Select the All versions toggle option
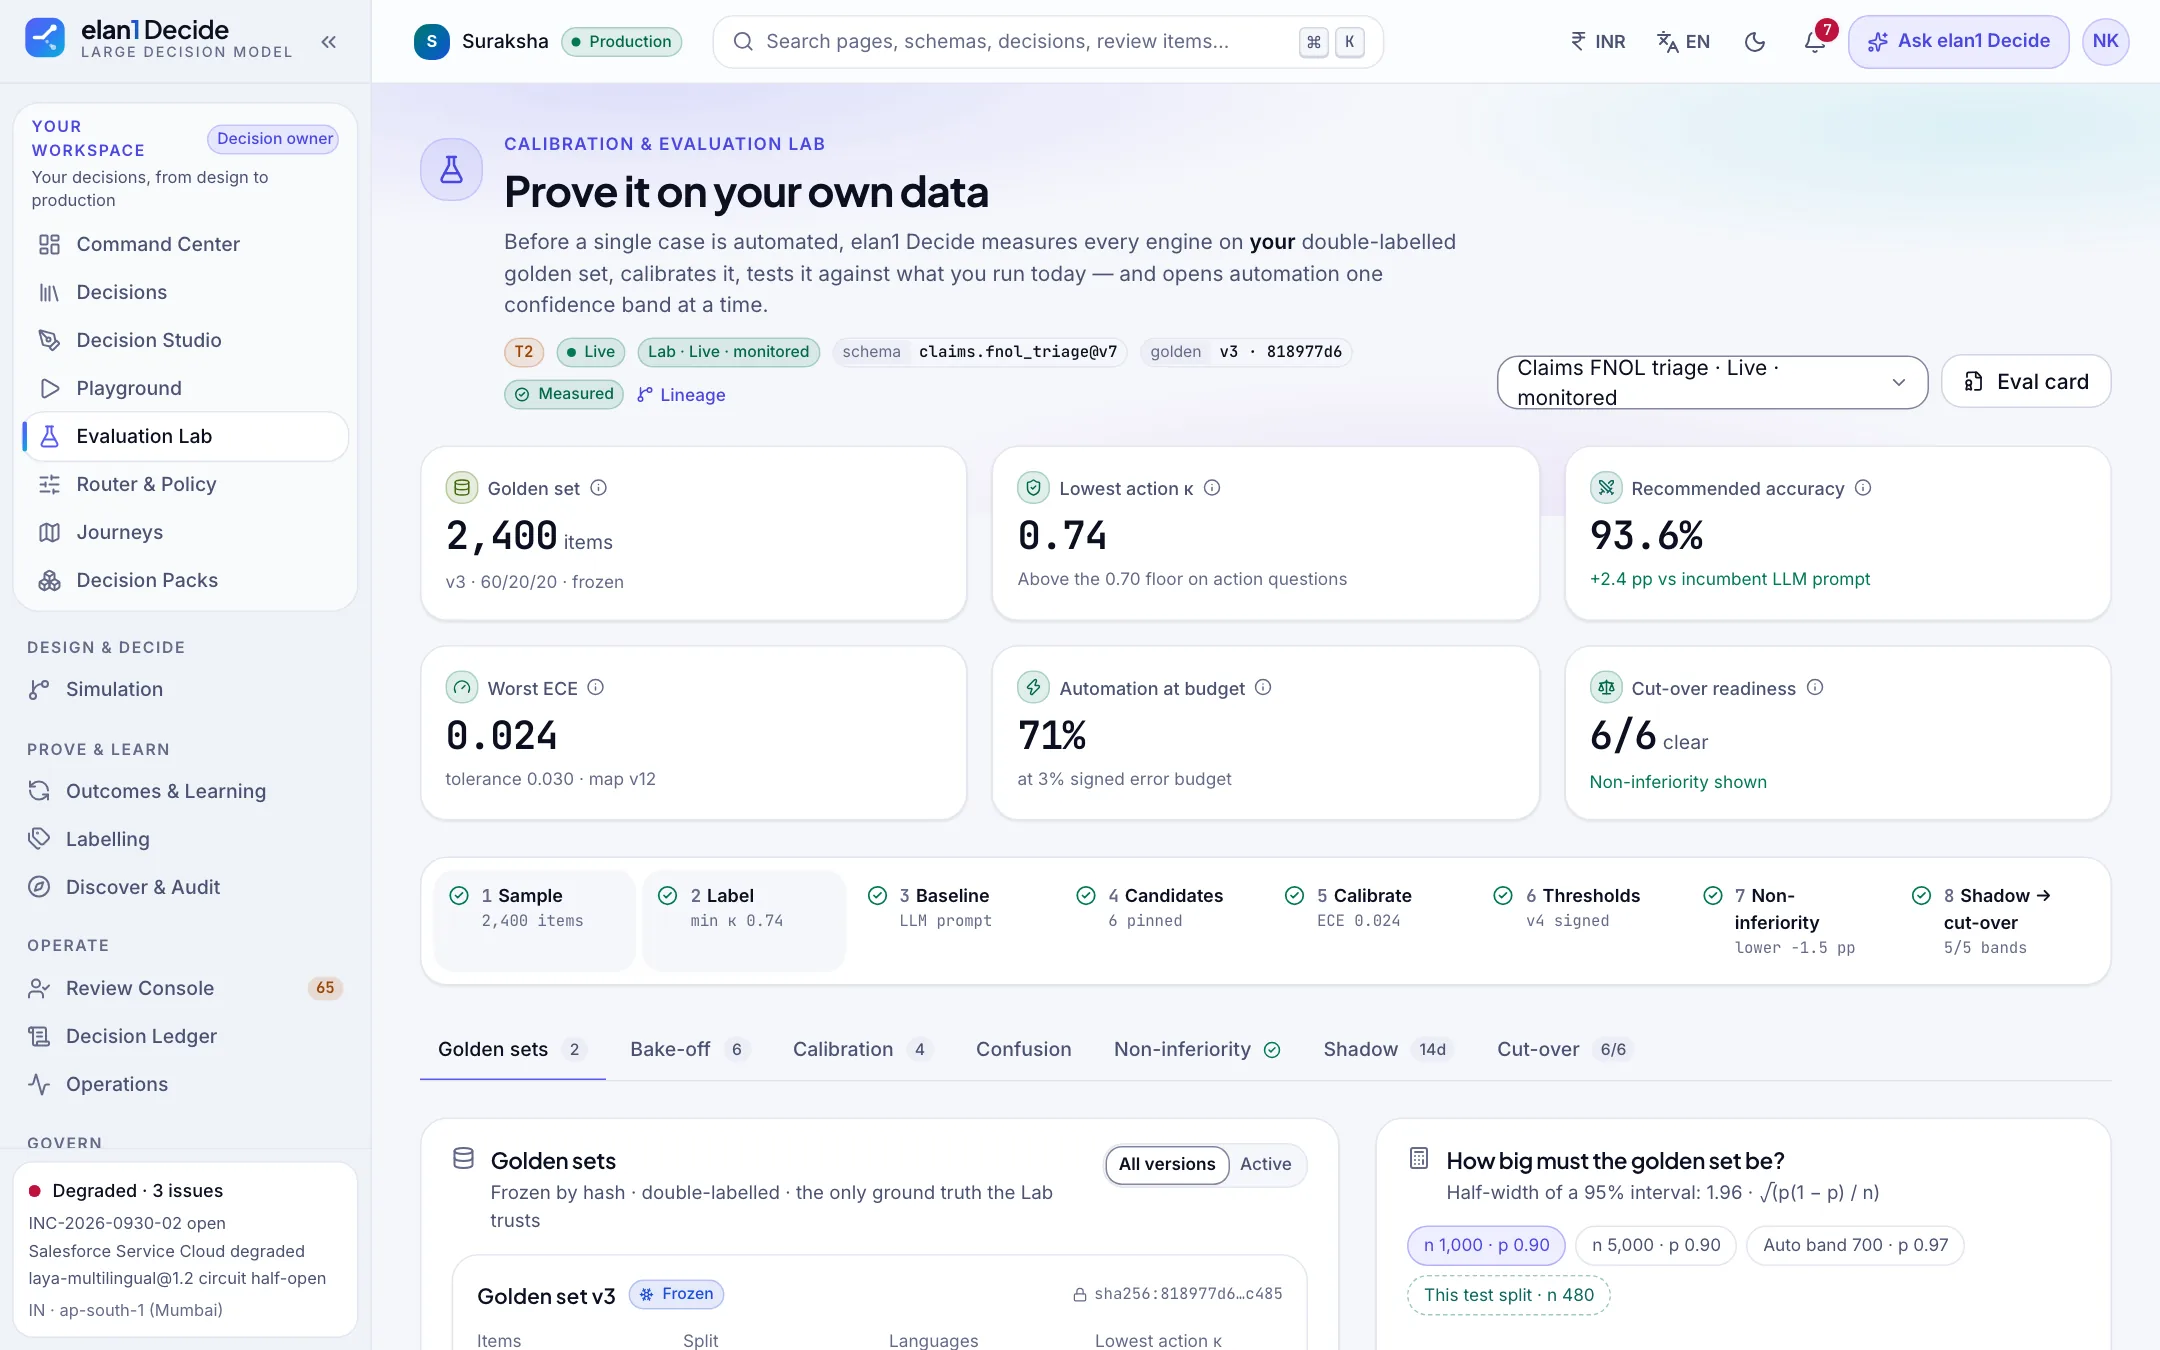Screen dimensions: 2160x1350 pyautogui.click(x=1167, y=1165)
